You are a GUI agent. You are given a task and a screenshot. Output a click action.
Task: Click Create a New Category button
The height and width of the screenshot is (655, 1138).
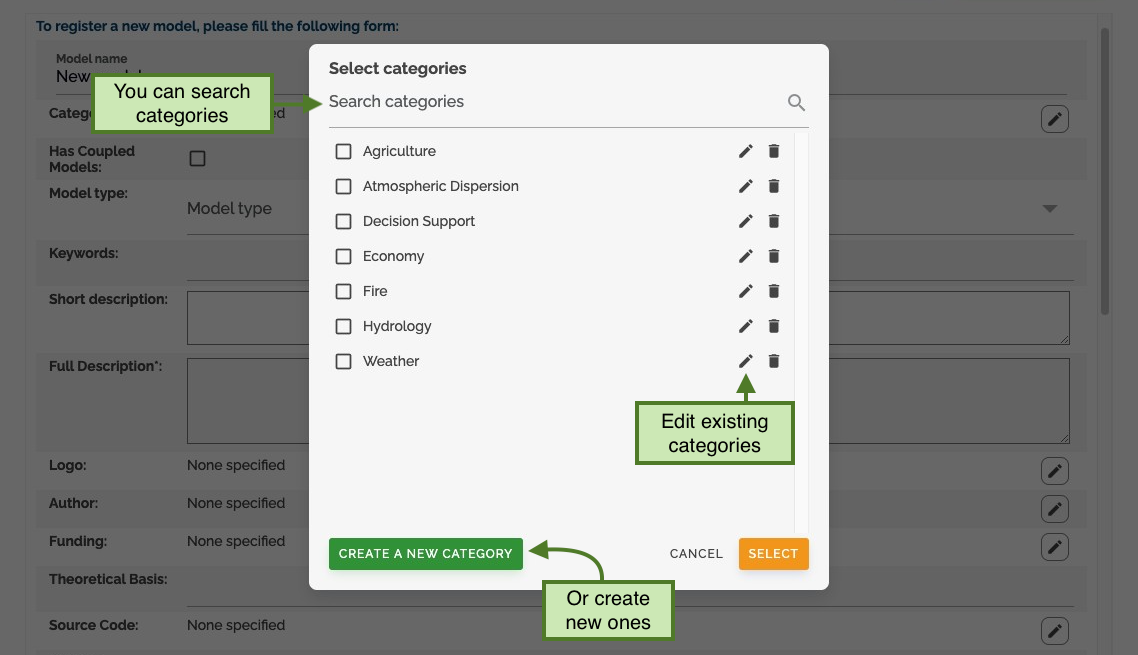pyautogui.click(x=425, y=553)
